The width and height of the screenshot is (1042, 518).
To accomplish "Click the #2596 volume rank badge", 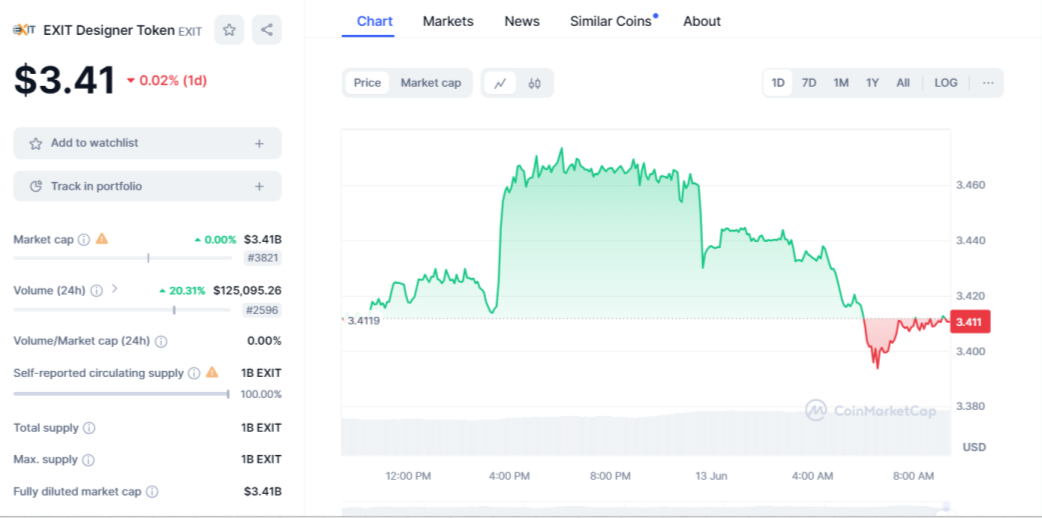I will pos(262,310).
